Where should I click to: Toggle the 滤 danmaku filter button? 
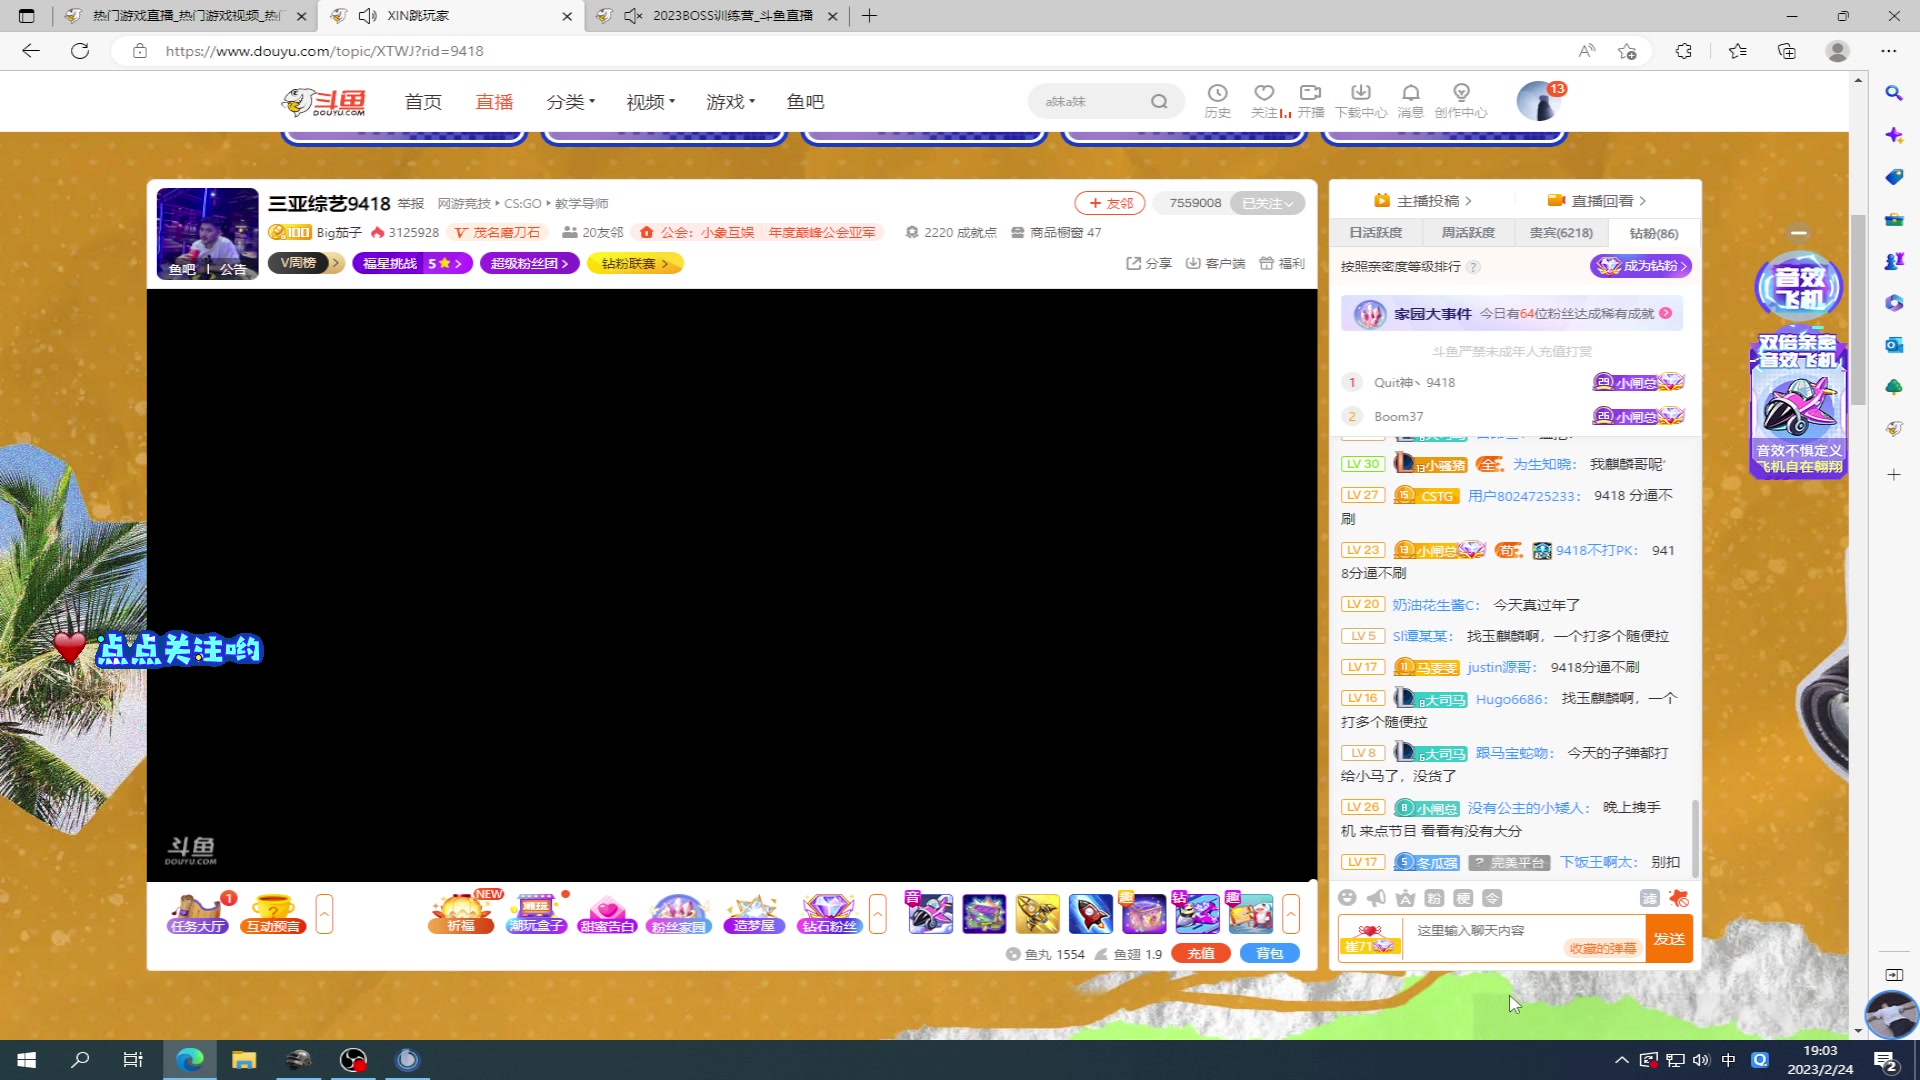(x=1649, y=898)
